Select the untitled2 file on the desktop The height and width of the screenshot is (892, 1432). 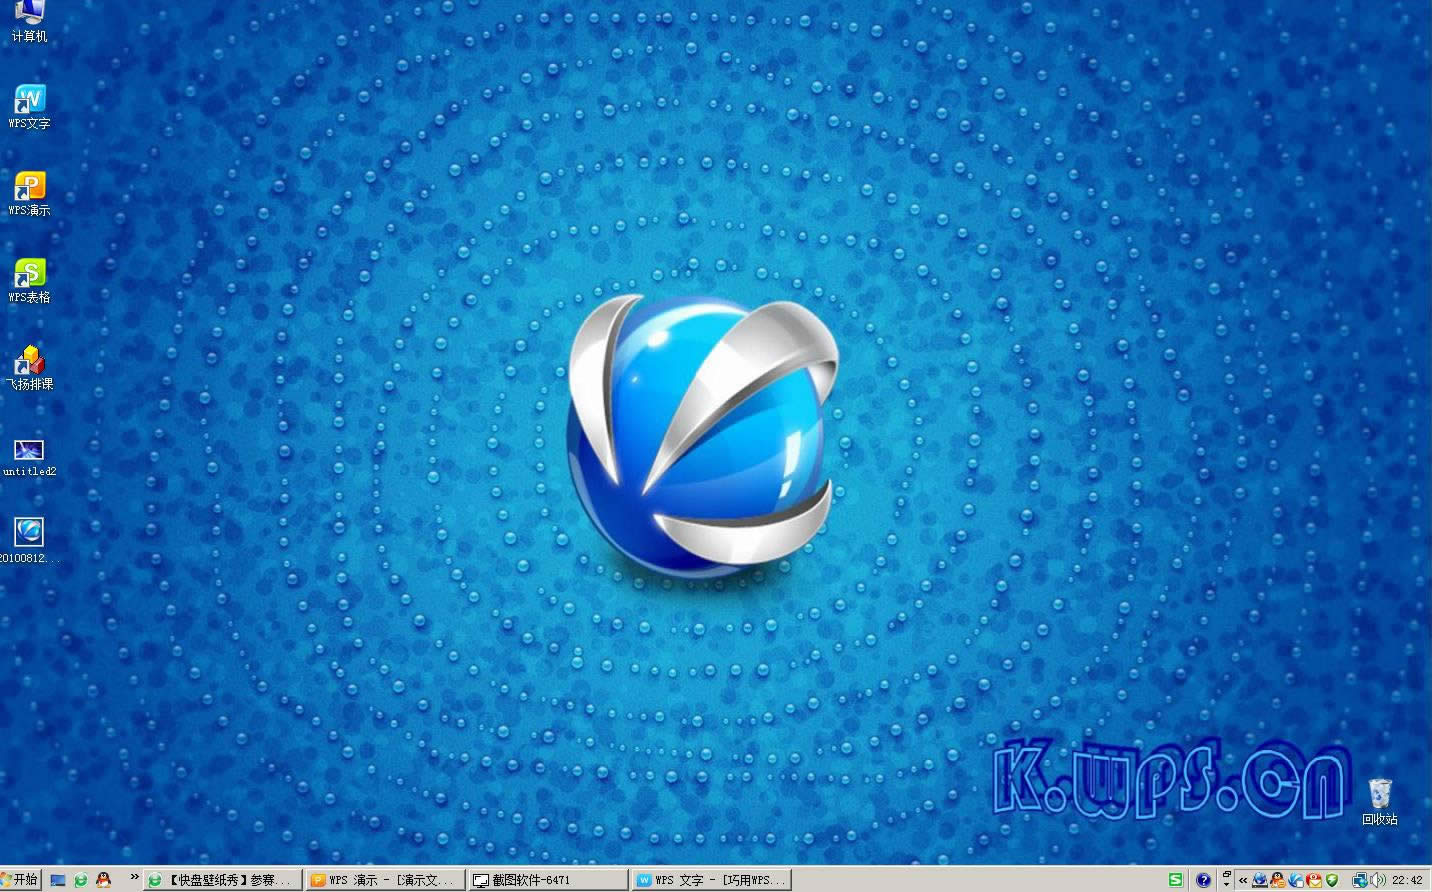tap(29, 457)
